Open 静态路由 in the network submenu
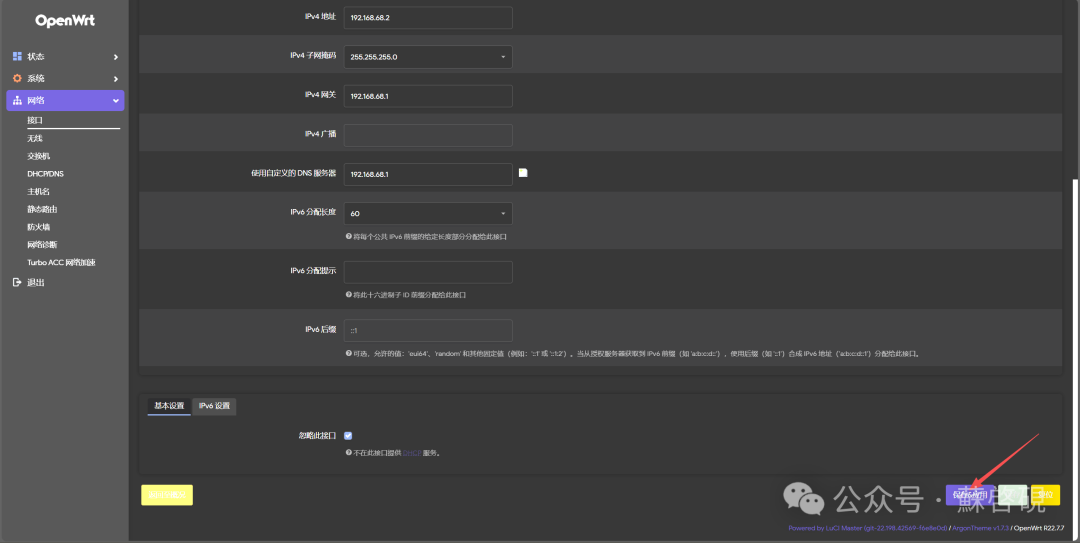Image resolution: width=1080 pixels, height=543 pixels. (x=42, y=209)
